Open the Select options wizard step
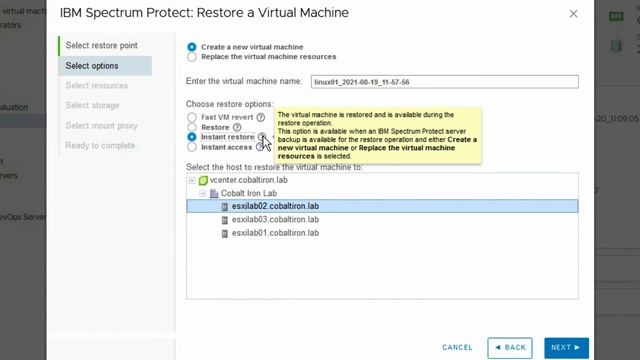Viewport: 640px width, 360px height. pos(105,66)
